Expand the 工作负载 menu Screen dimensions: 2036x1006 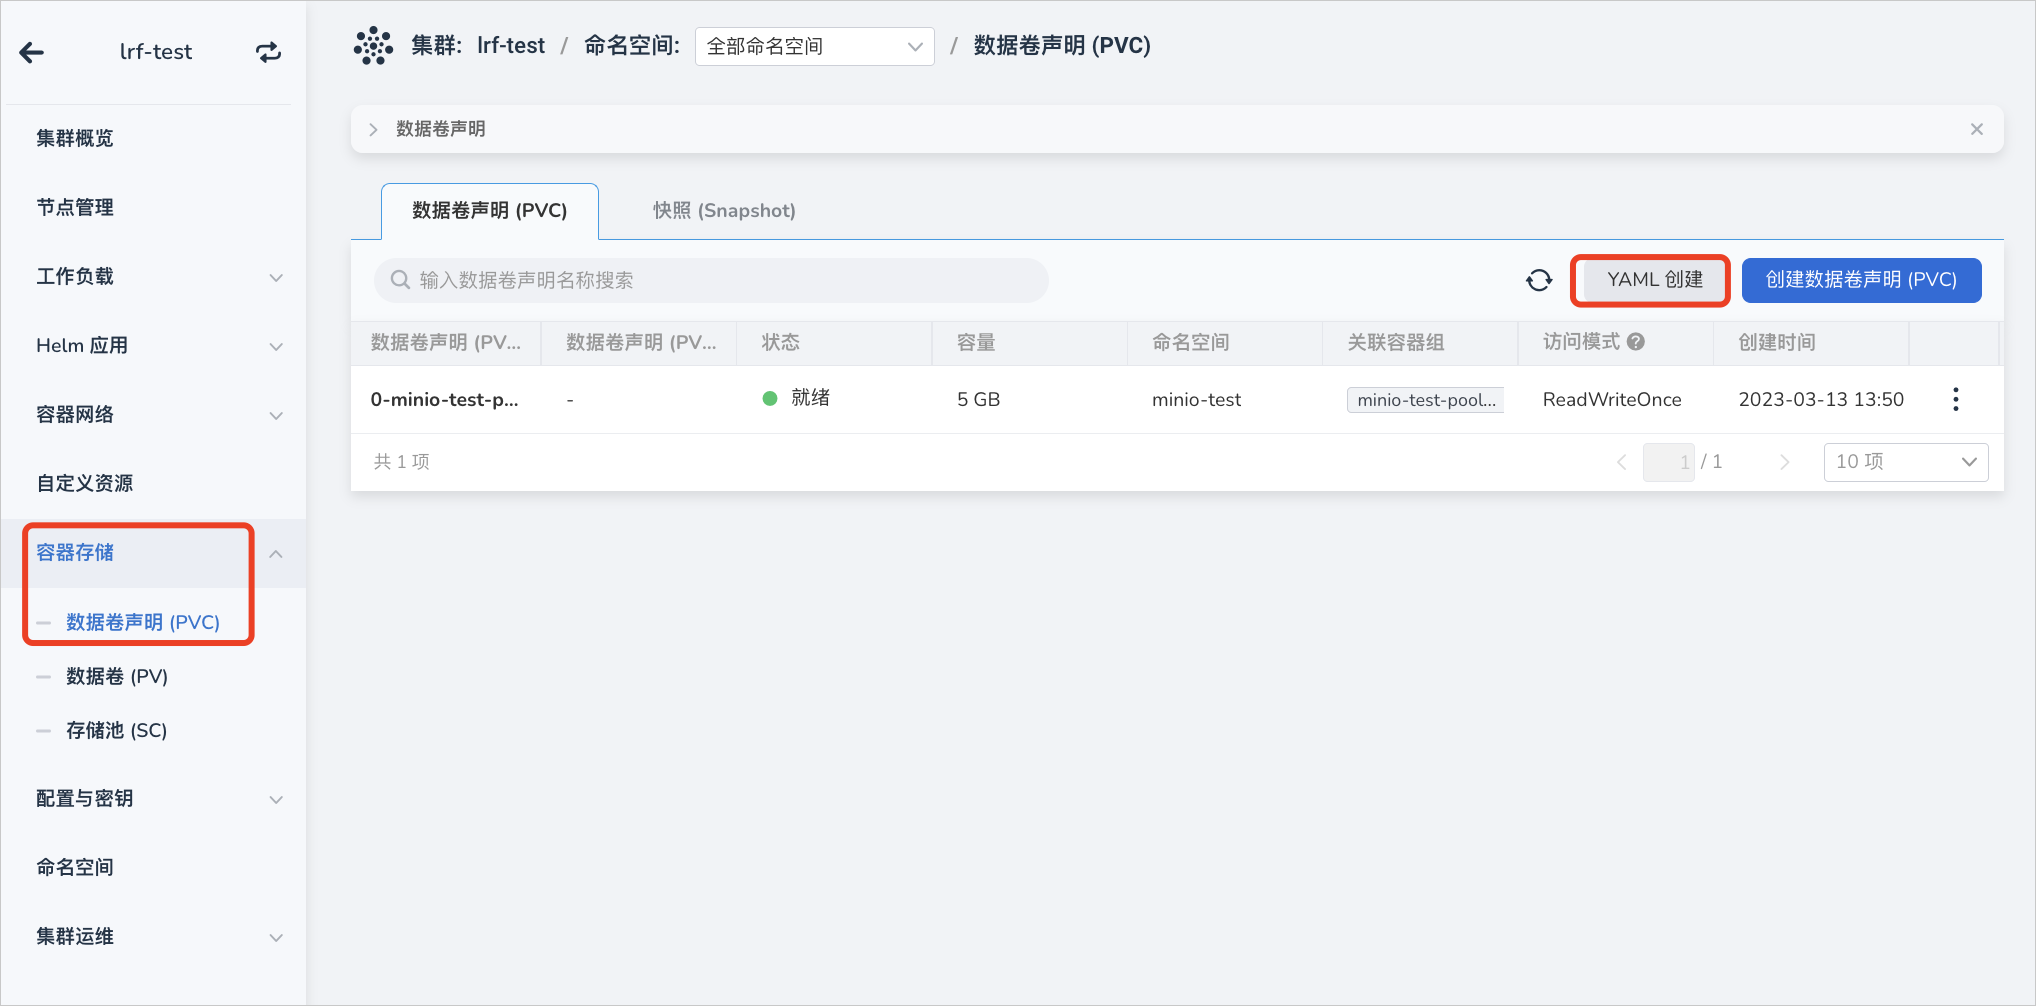(276, 277)
